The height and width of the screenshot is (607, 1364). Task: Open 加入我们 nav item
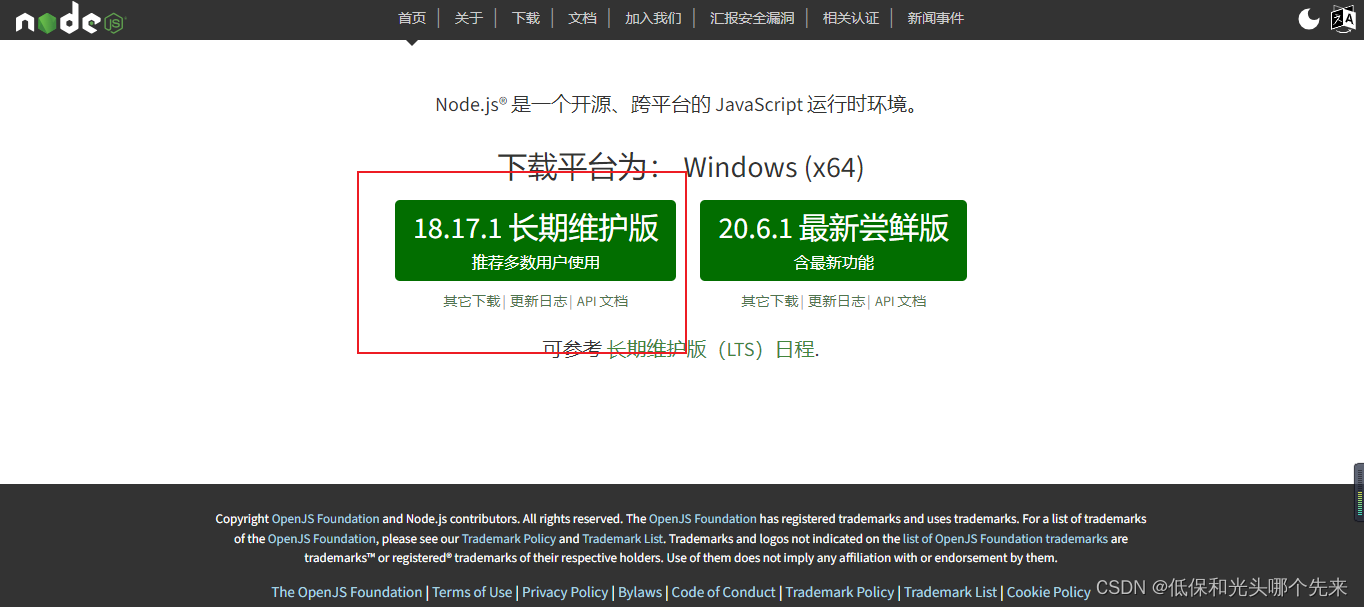(653, 18)
